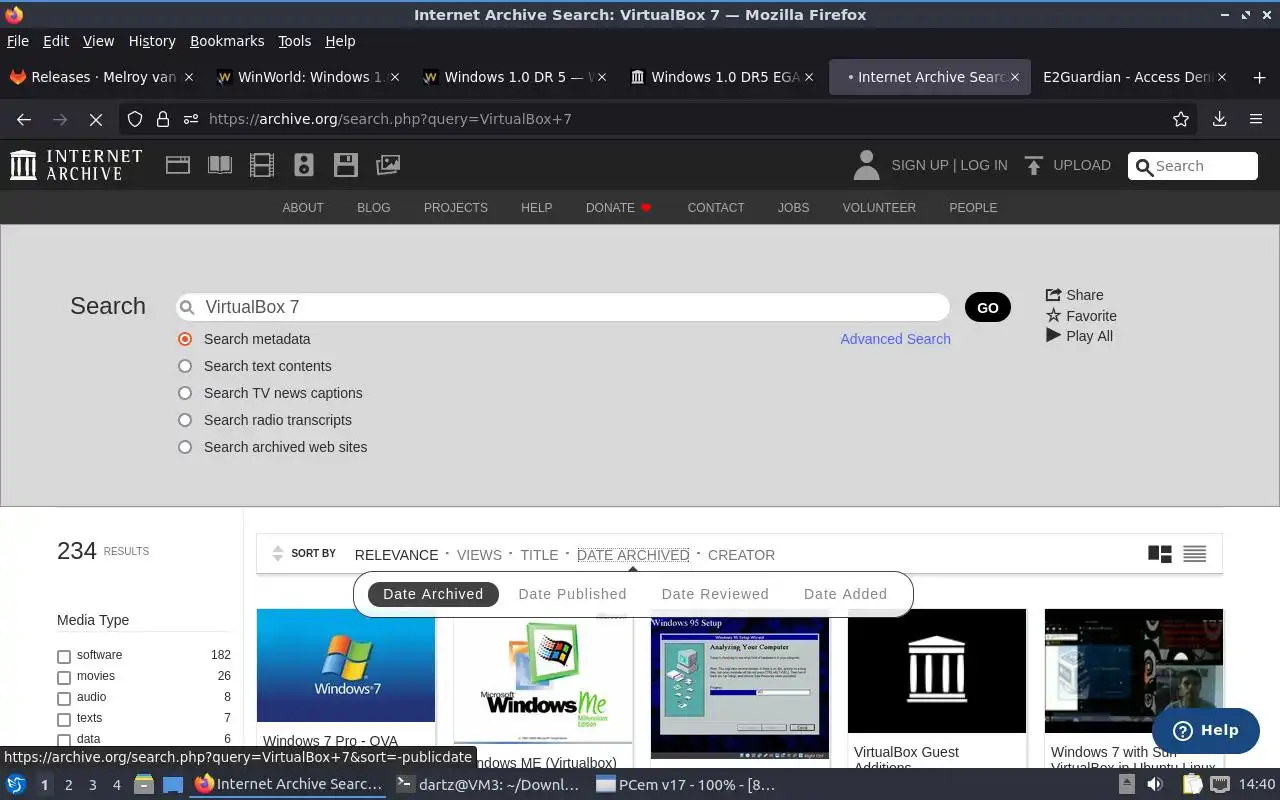Click the upload arrow icon

pyautogui.click(x=1034, y=165)
